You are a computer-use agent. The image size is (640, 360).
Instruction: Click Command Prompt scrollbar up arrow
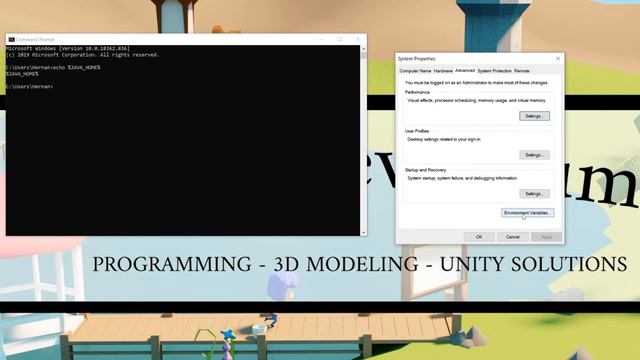(x=363, y=49)
